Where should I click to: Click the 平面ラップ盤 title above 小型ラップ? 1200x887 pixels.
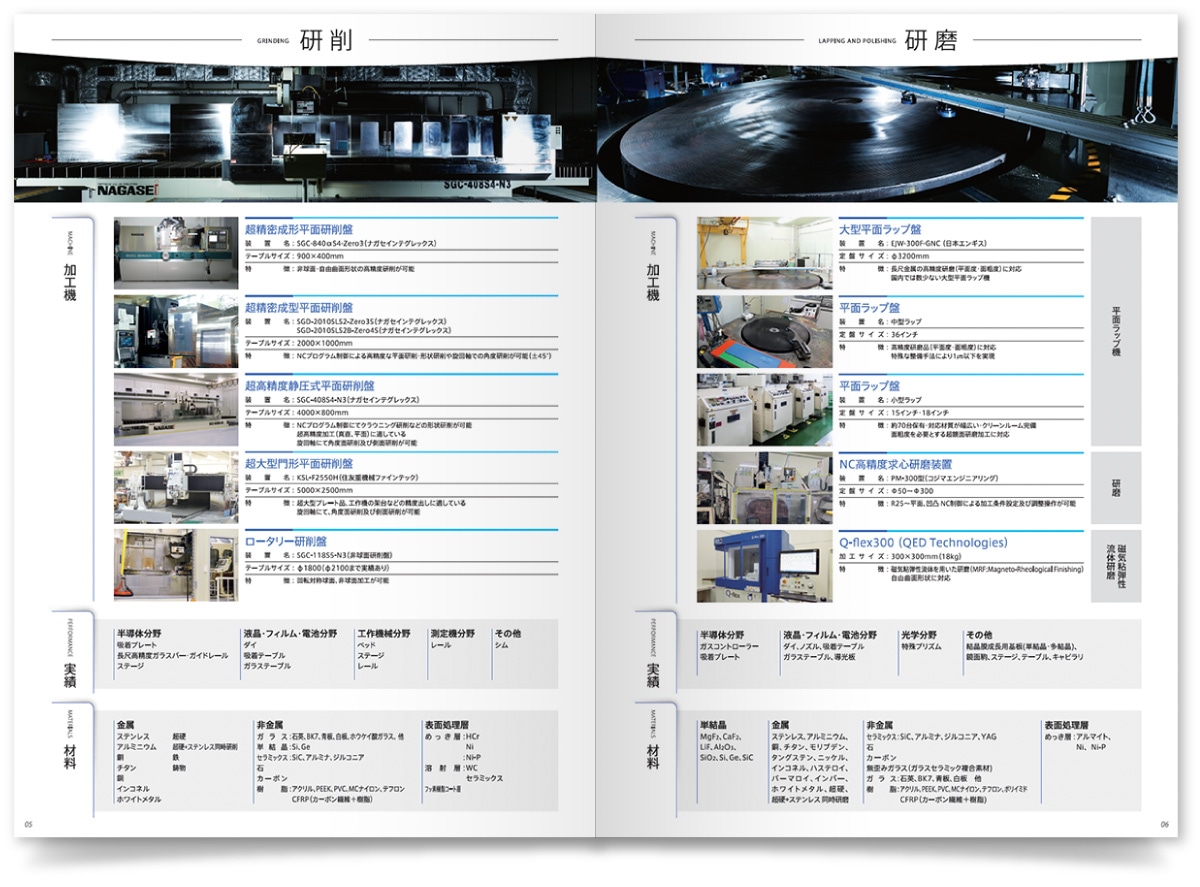(x=869, y=385)
